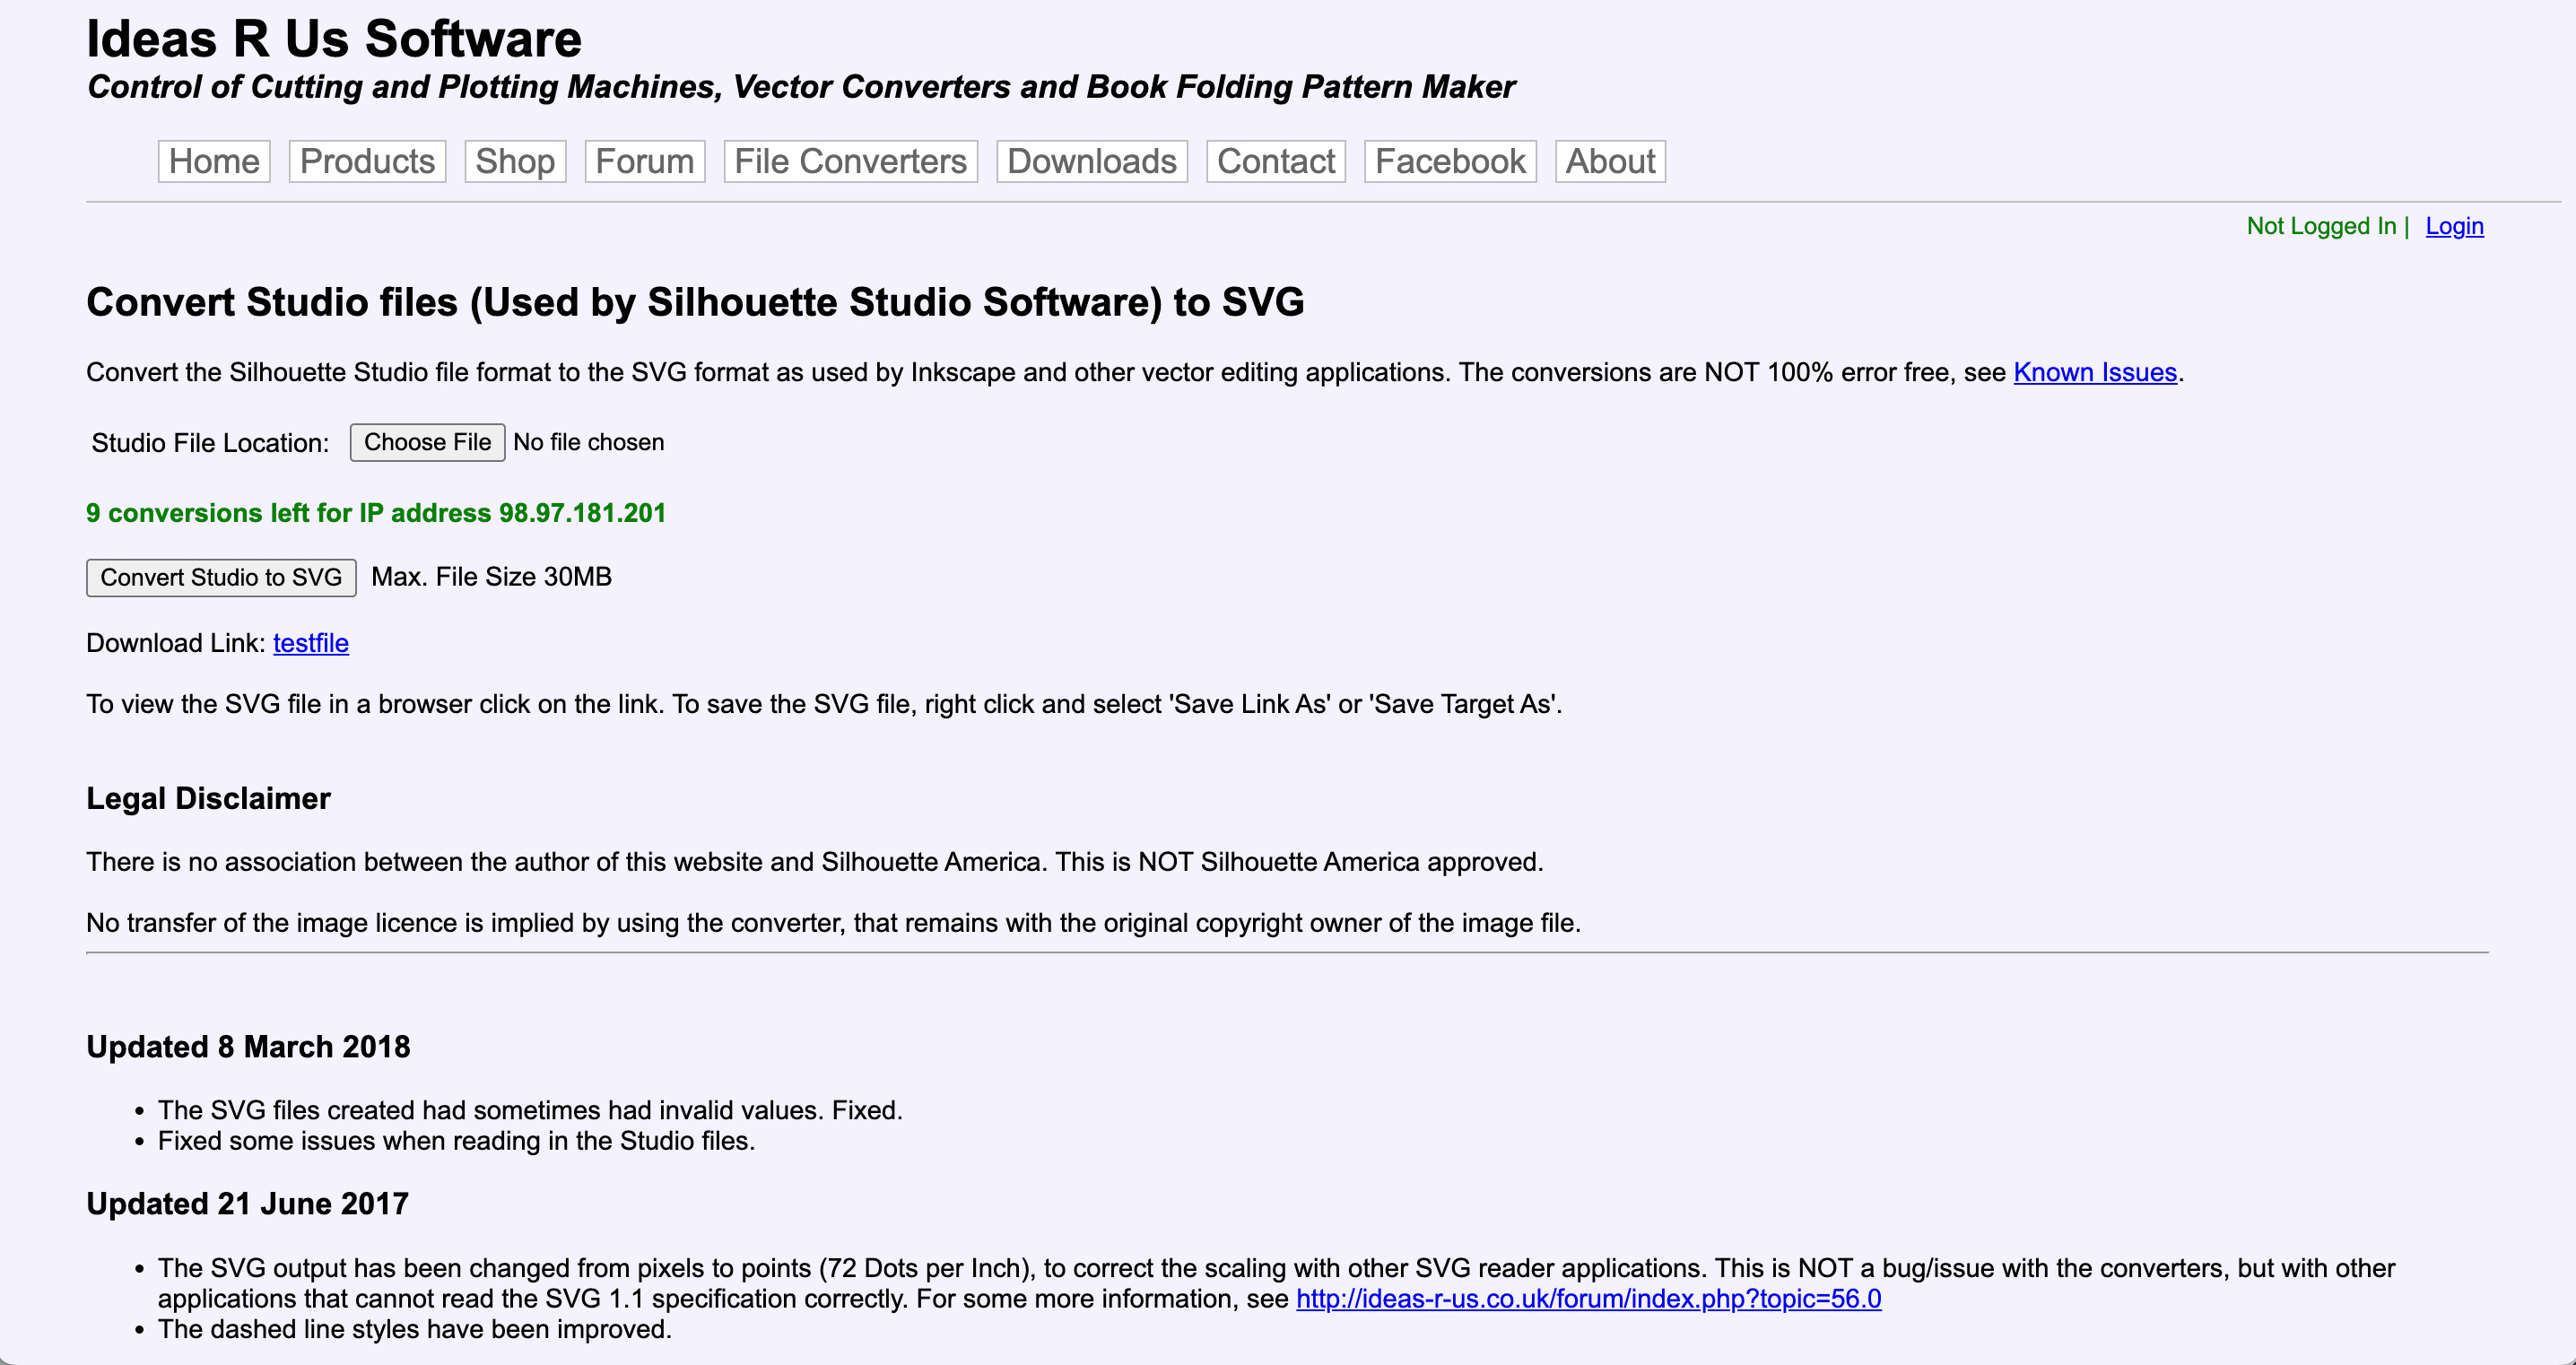The width and height of the screenshot is (2576, 1365).
Task: Click the Login link
Action: [x=2455, y=223]
